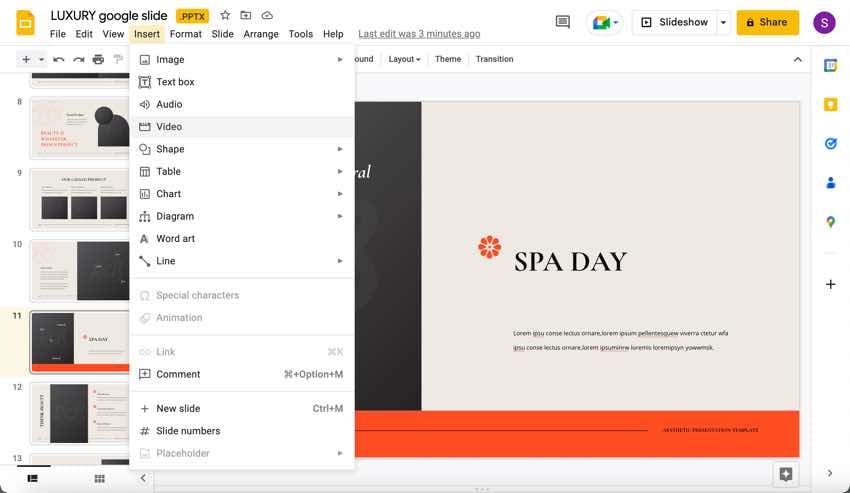850x493 pixels.
Task: Hide the menus with the up chevron
Action: click(x=797, y=60)
